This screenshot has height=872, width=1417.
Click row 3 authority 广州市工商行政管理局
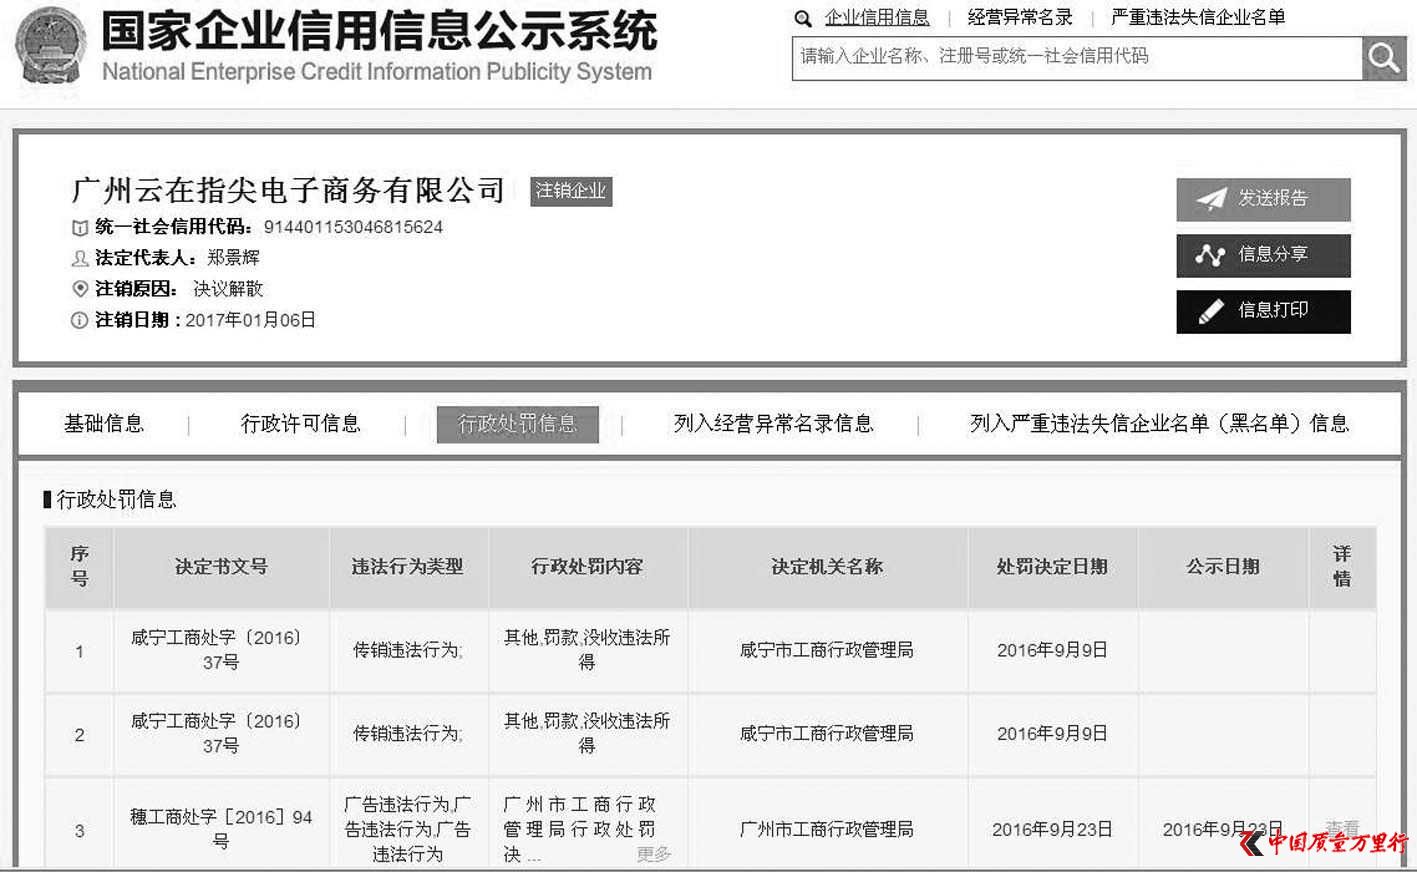point(827,829)
